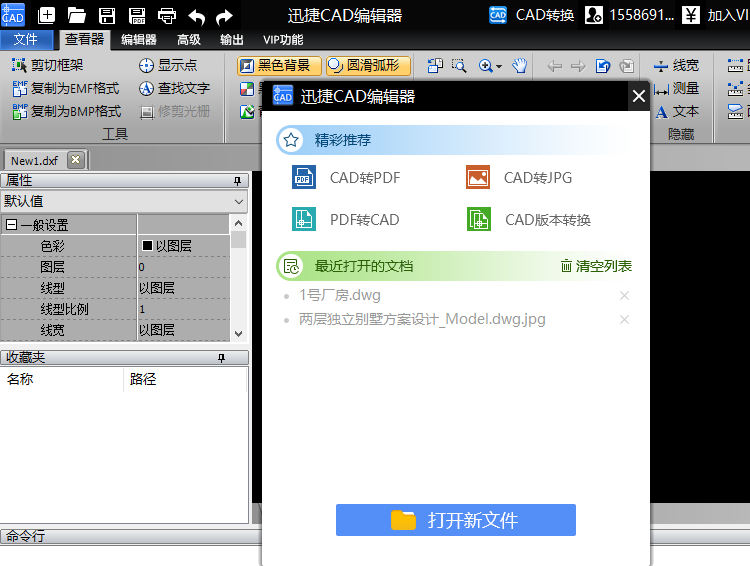Viewport: 750px width, 566px height.
Task: Switch to 查看器 tab
Action: [x=85, y=39]
